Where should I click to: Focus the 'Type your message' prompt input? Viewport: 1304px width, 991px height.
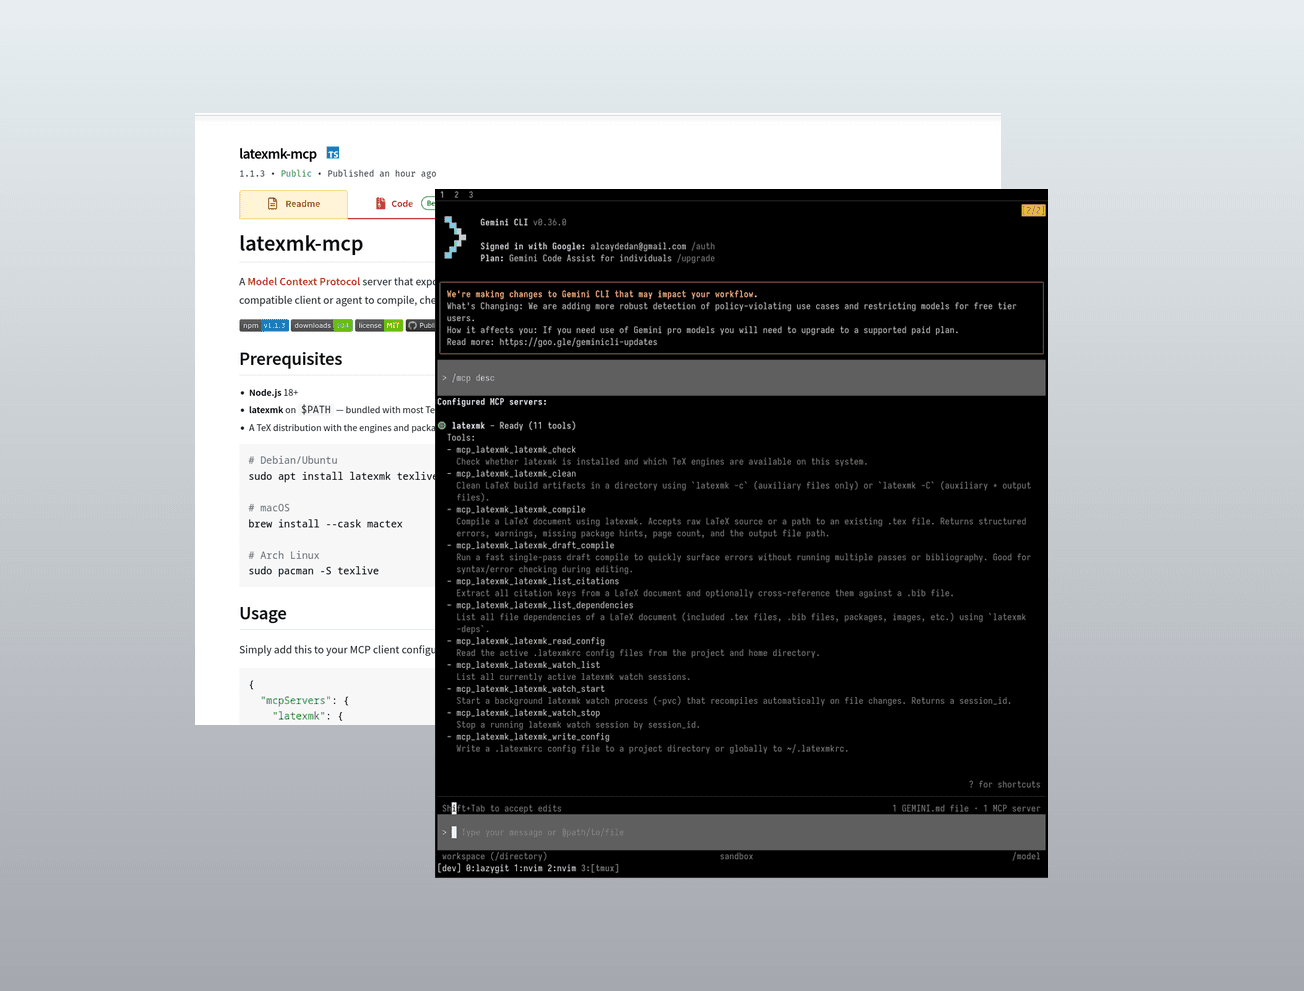[741, 832]
